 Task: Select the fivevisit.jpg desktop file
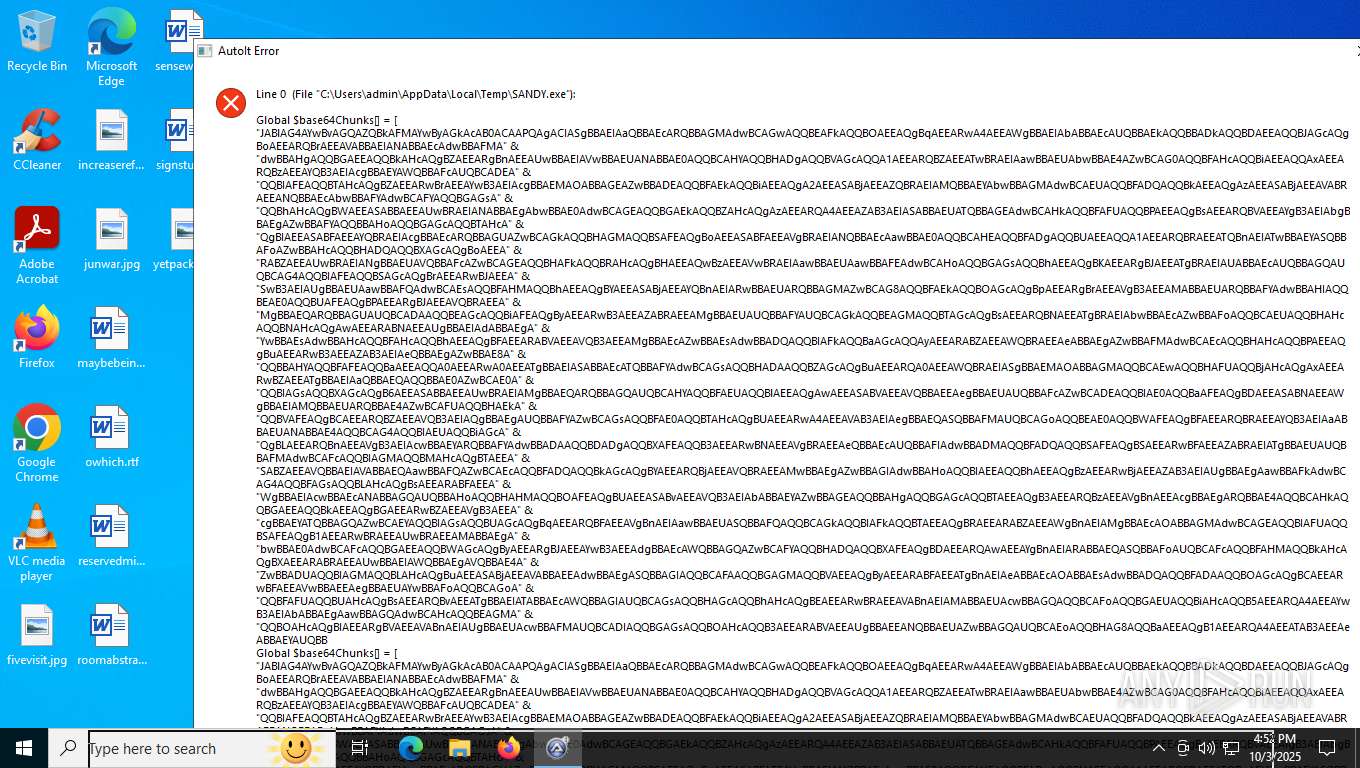[37, 635]
